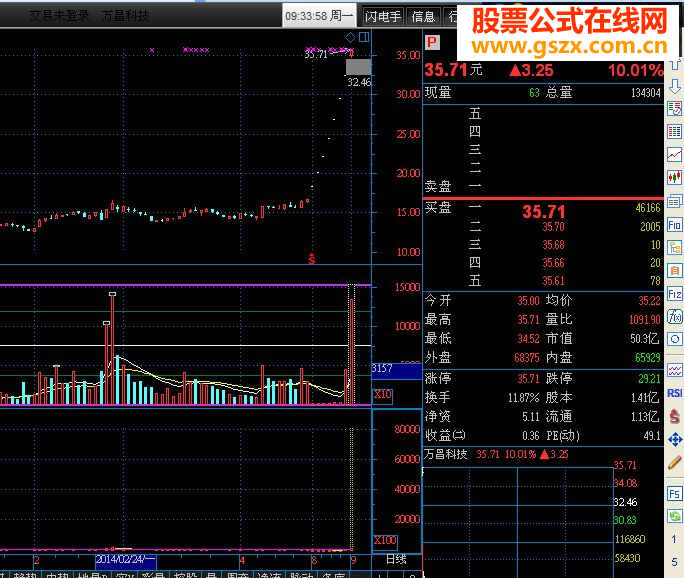Select the four-arrow move tool icon

675,439
